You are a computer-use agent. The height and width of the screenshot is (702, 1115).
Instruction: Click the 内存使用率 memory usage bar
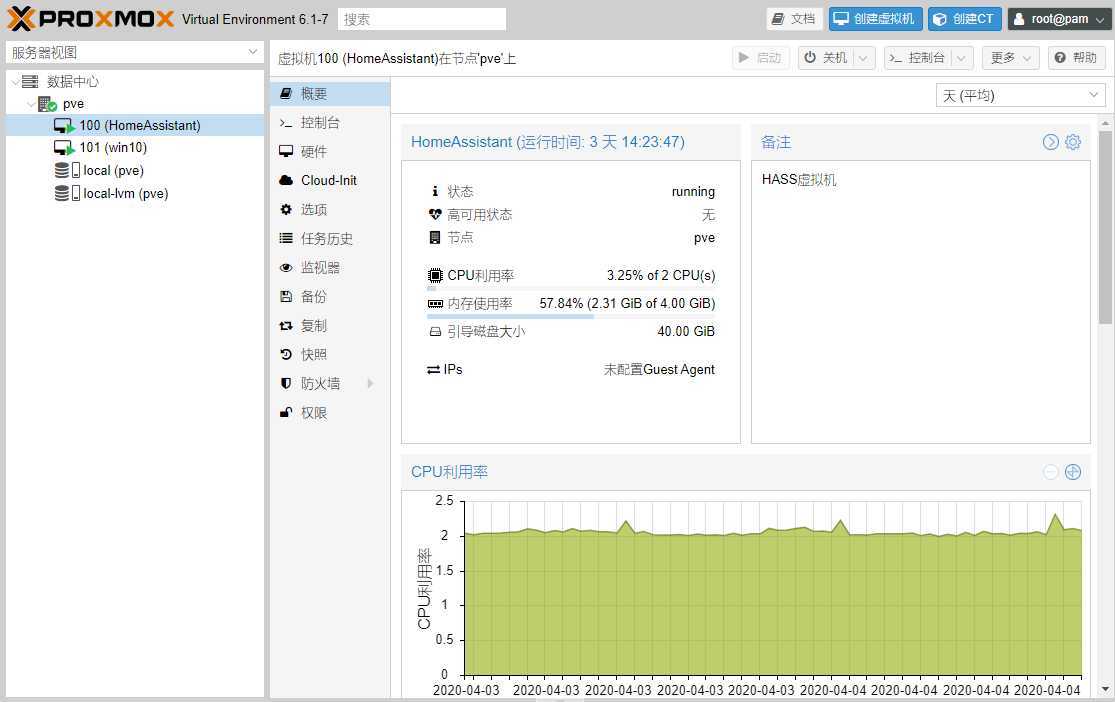572,317
